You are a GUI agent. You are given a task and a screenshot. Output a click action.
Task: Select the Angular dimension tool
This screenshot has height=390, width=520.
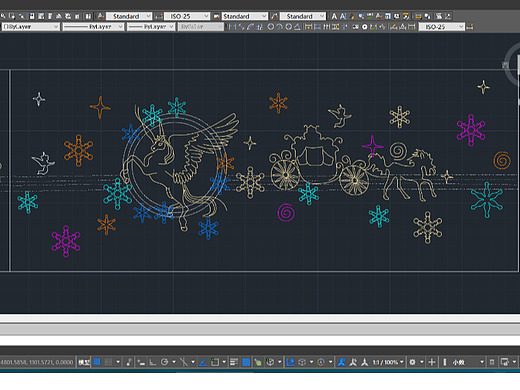point(297,27)
